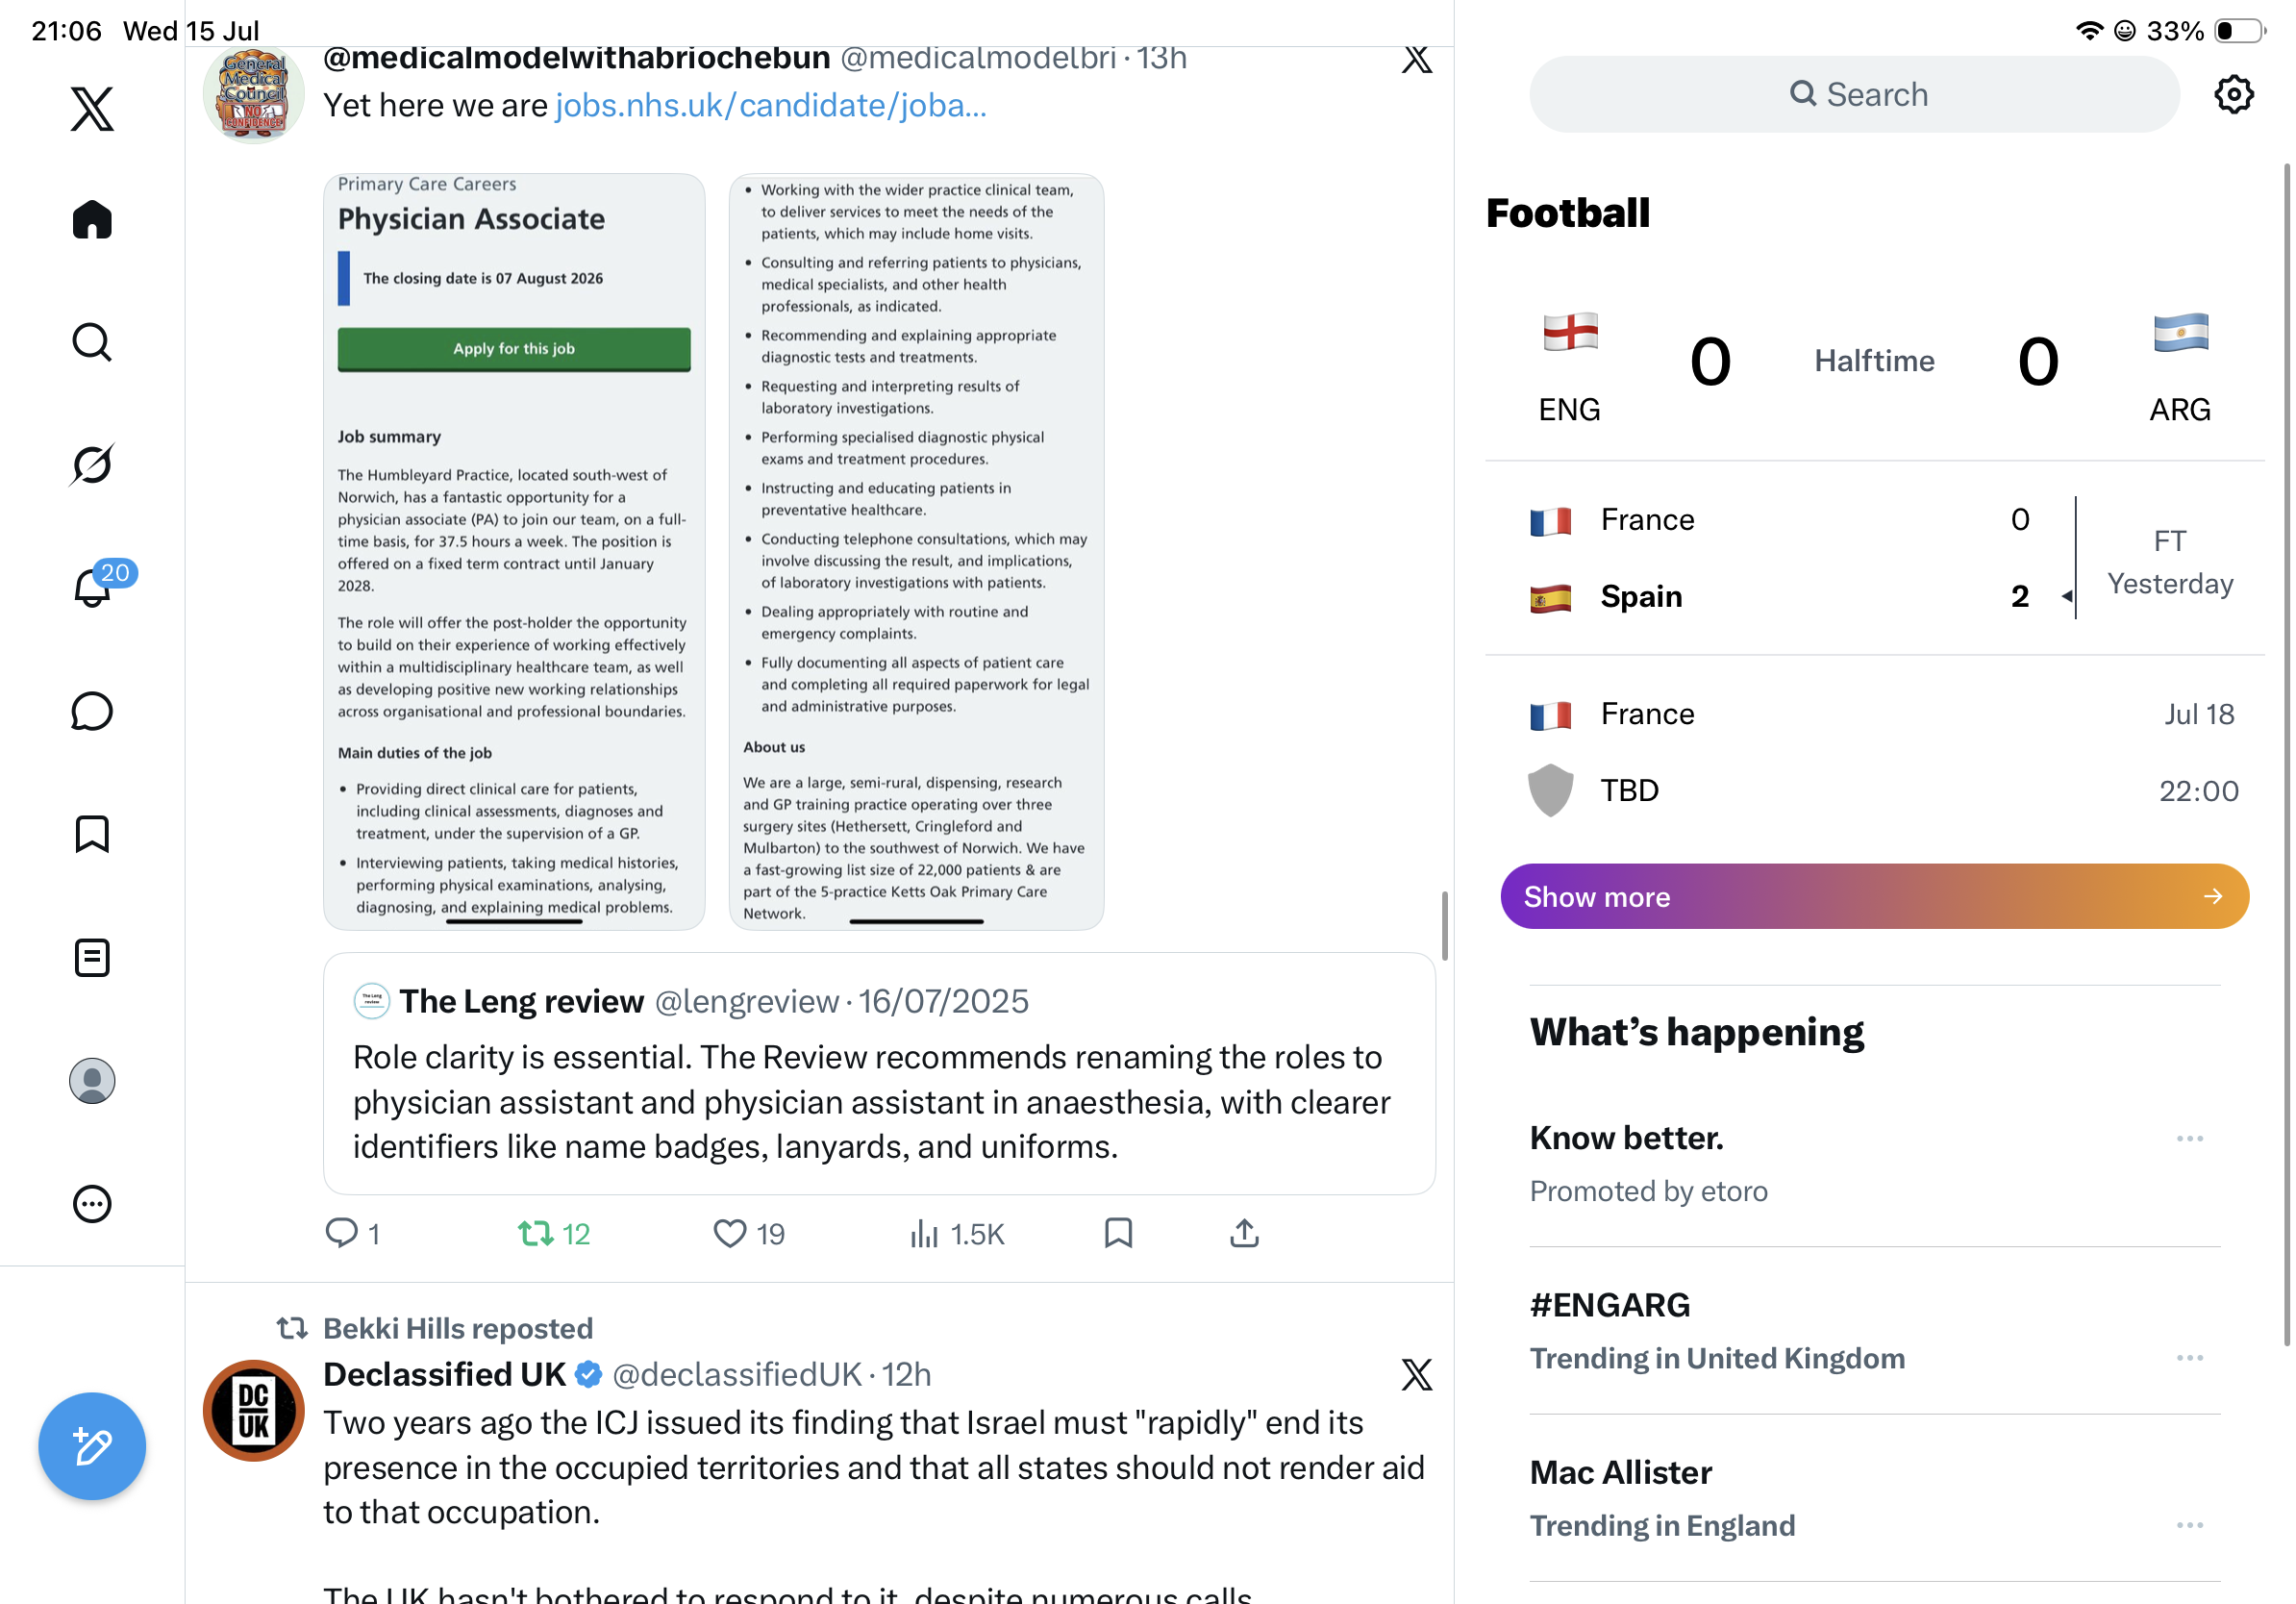Open the Messages chat bubble icon
Image resolution: width=2296 pixels, height=1604 pixels.
tap(92, 711)
